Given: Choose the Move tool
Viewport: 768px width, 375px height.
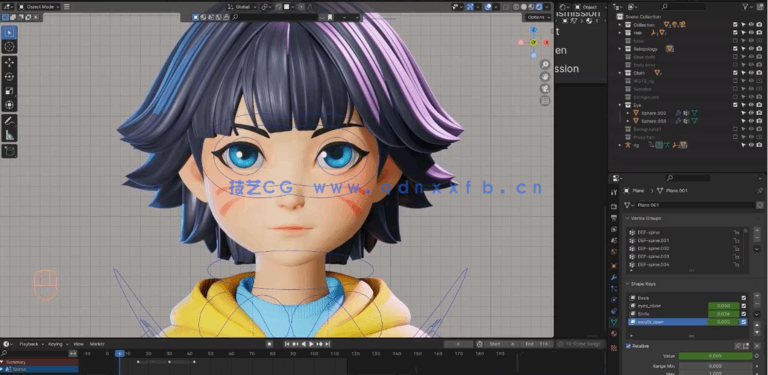Looking at the screenshot, I should [9, 62].
